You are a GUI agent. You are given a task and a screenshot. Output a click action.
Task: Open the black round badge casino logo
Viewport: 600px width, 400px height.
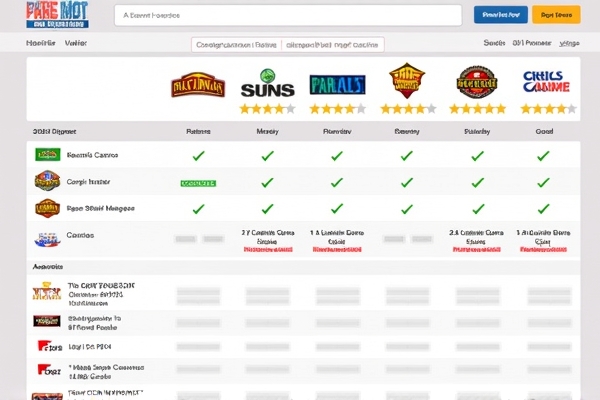[x=477, y=81]
